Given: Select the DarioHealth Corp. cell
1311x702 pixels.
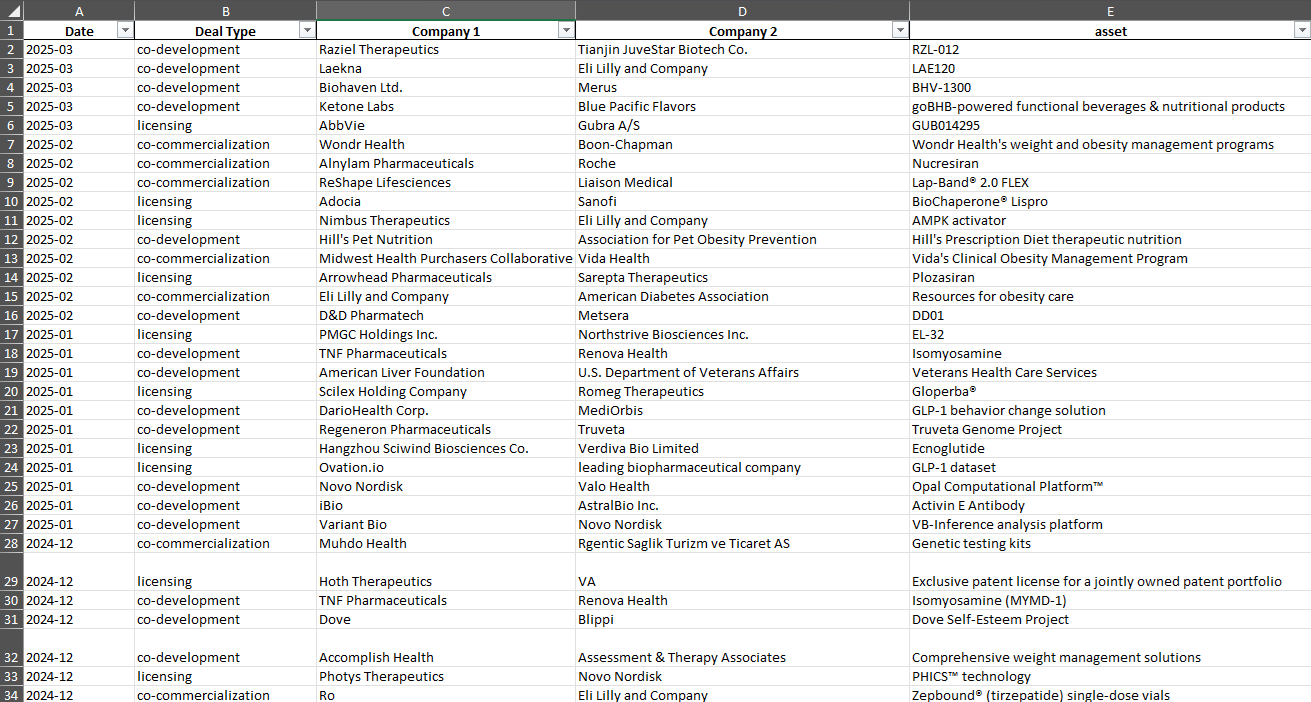Looking at the screenshot, I should [x=446, y=411].
